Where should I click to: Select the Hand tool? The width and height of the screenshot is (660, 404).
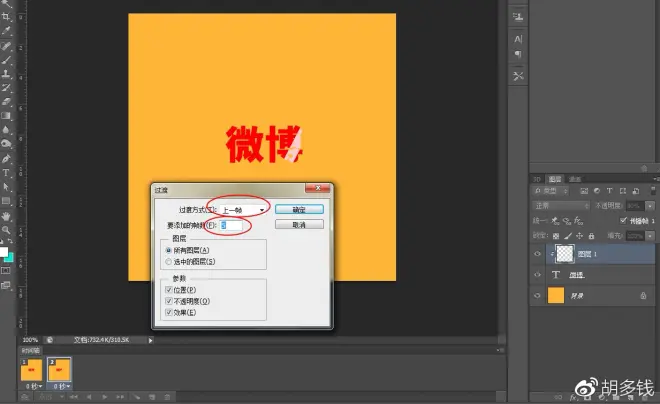pyautogui.click(x=6, y=216)
